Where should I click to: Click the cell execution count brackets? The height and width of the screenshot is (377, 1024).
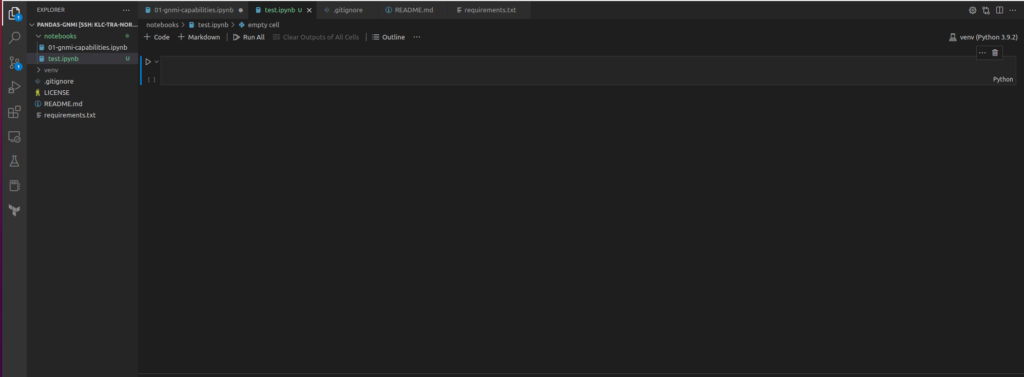152,79
